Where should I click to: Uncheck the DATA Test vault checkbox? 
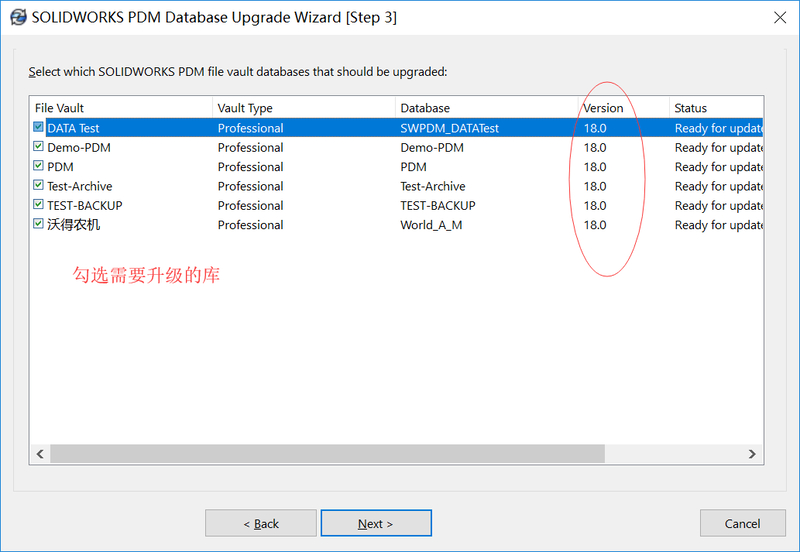click(x=38, y=127)
